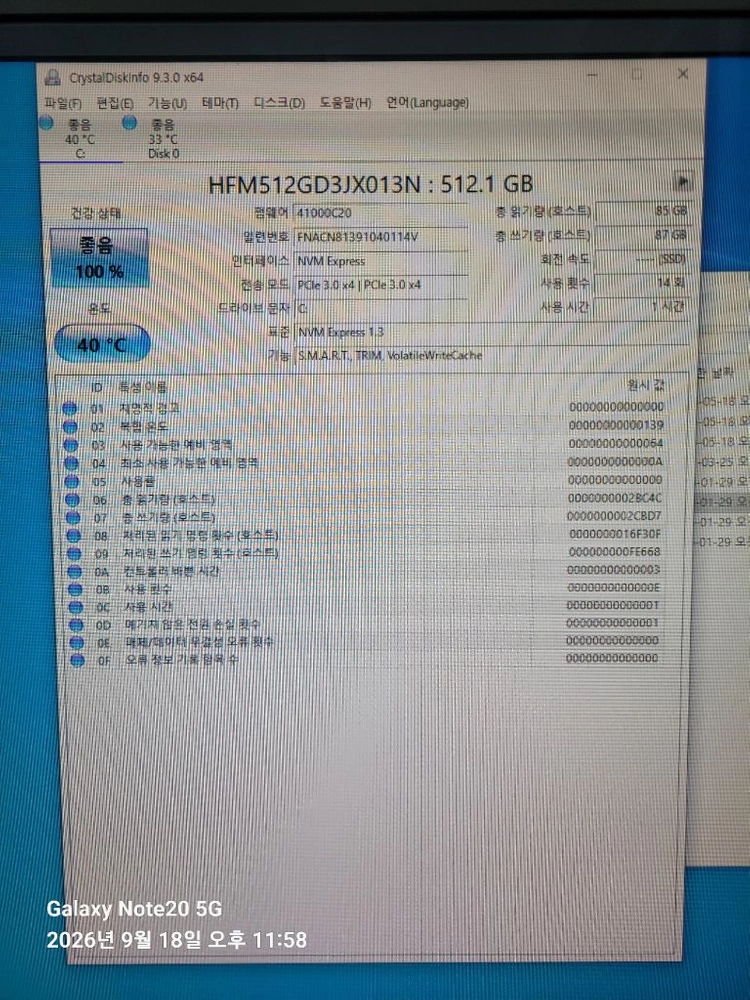This screenshot has height=1000, width=750.
Task: Click the status dot for attribute 0B
Action: click(75, 589)
